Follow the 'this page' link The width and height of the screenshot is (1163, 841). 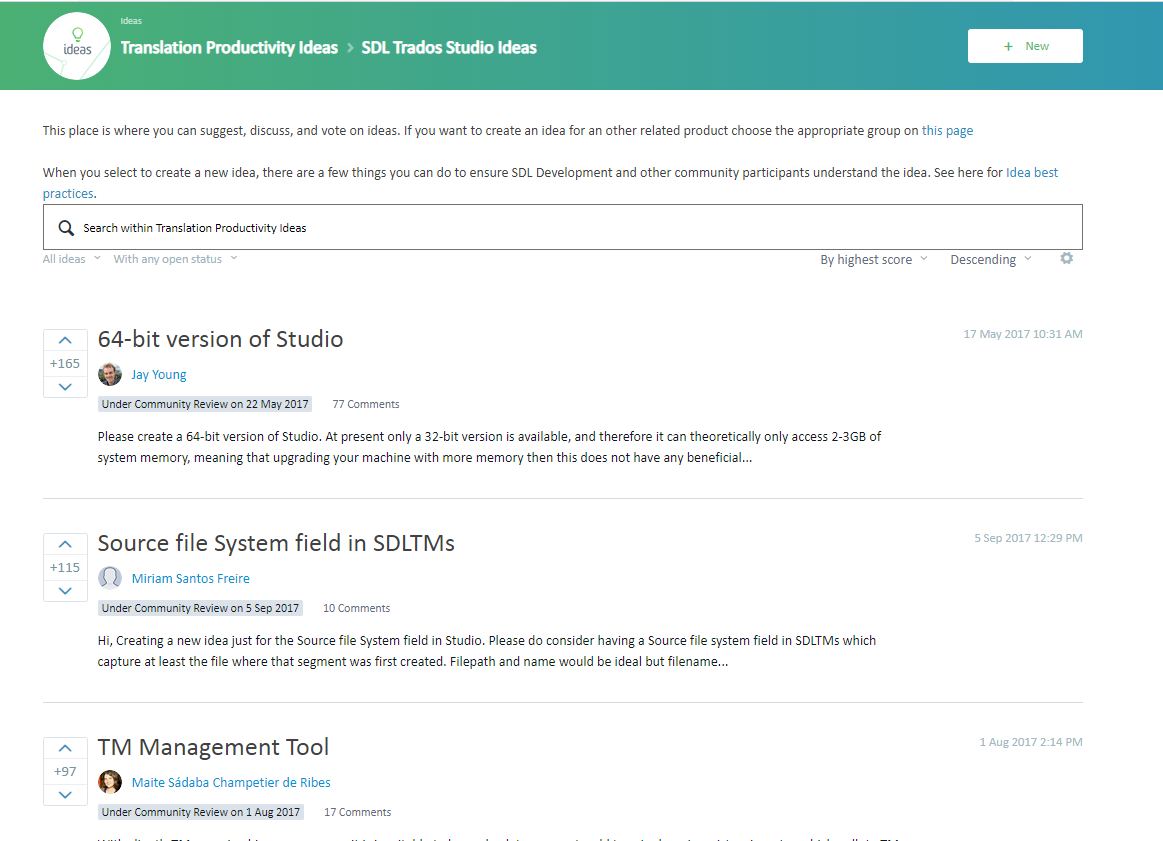coord(947,131)
